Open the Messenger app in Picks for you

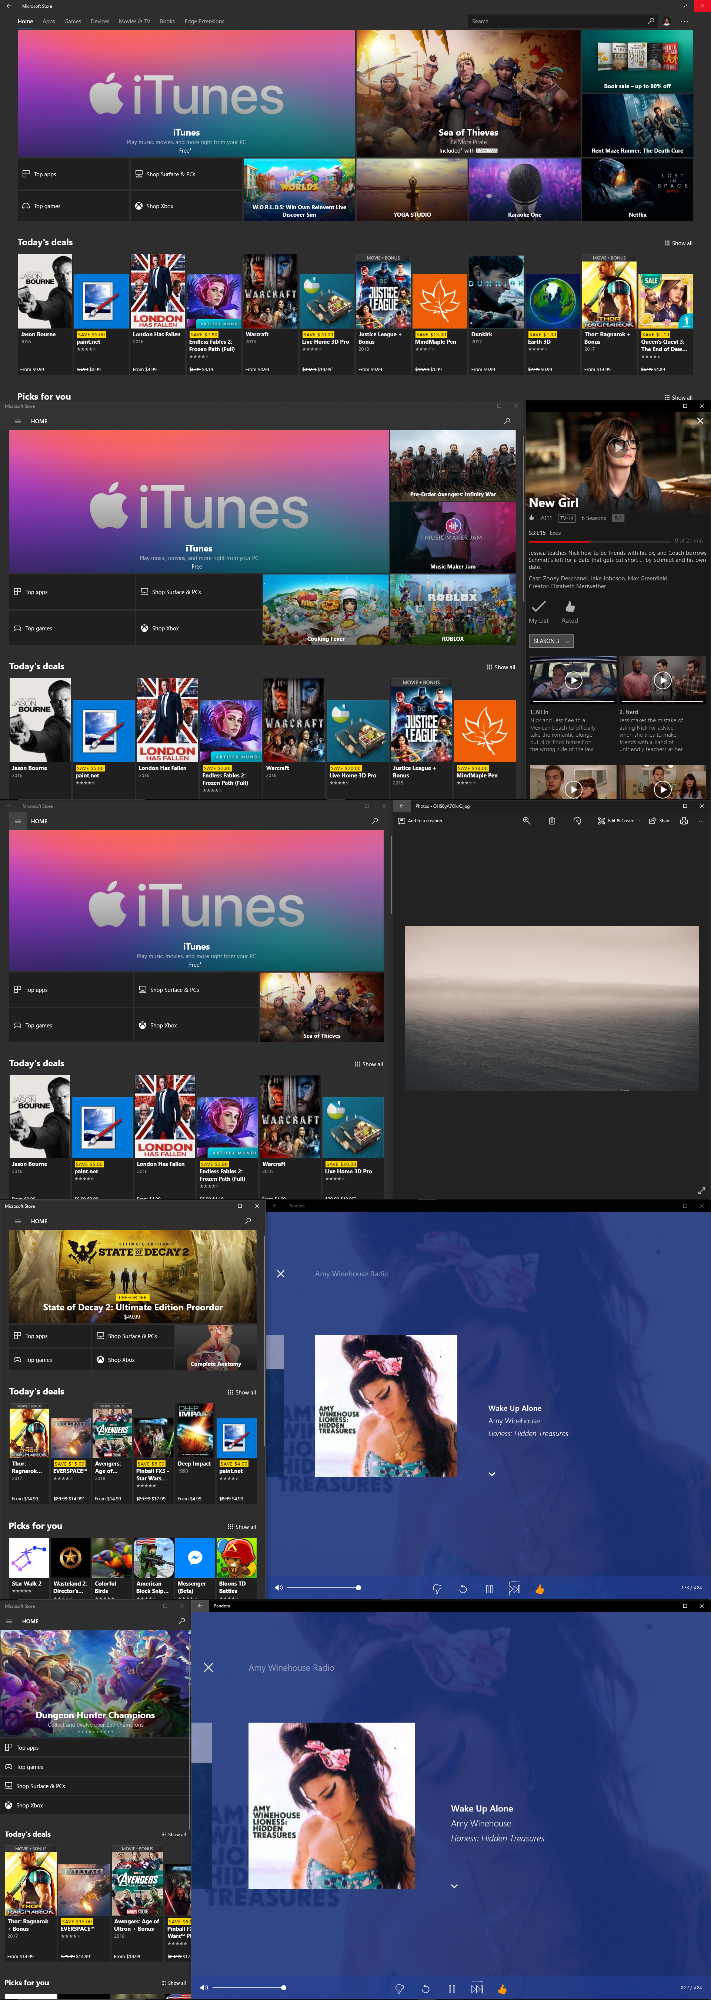[x=195, y=1567]
